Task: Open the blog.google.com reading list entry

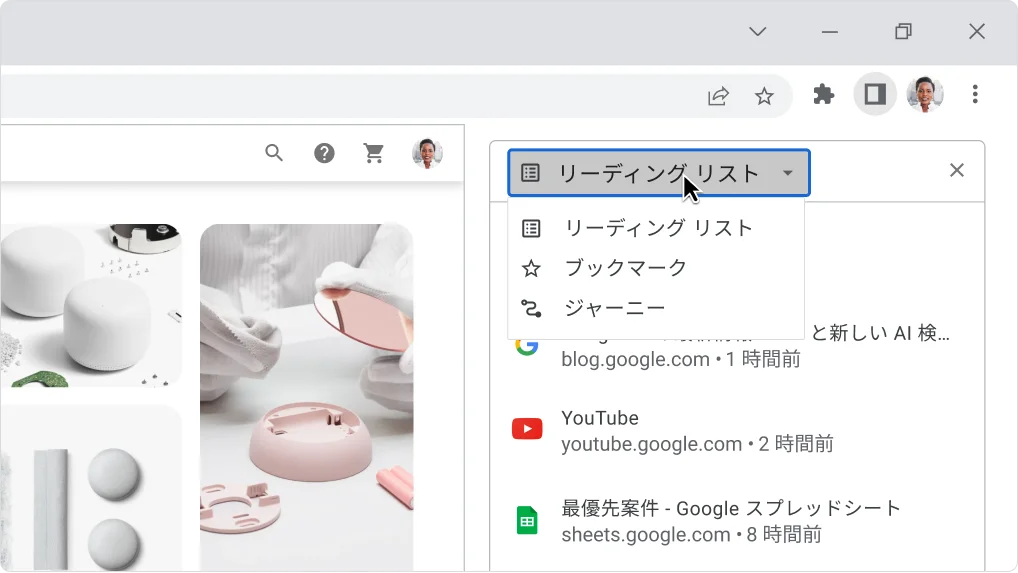Action: click(737, 346)
